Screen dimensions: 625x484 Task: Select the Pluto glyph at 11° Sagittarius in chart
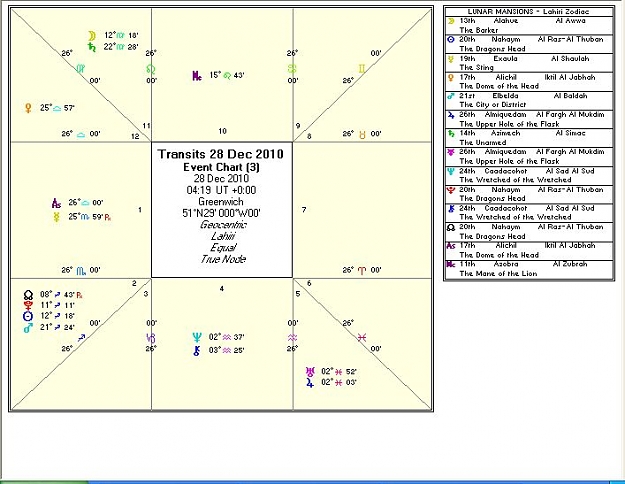click(x=28, y=305)
